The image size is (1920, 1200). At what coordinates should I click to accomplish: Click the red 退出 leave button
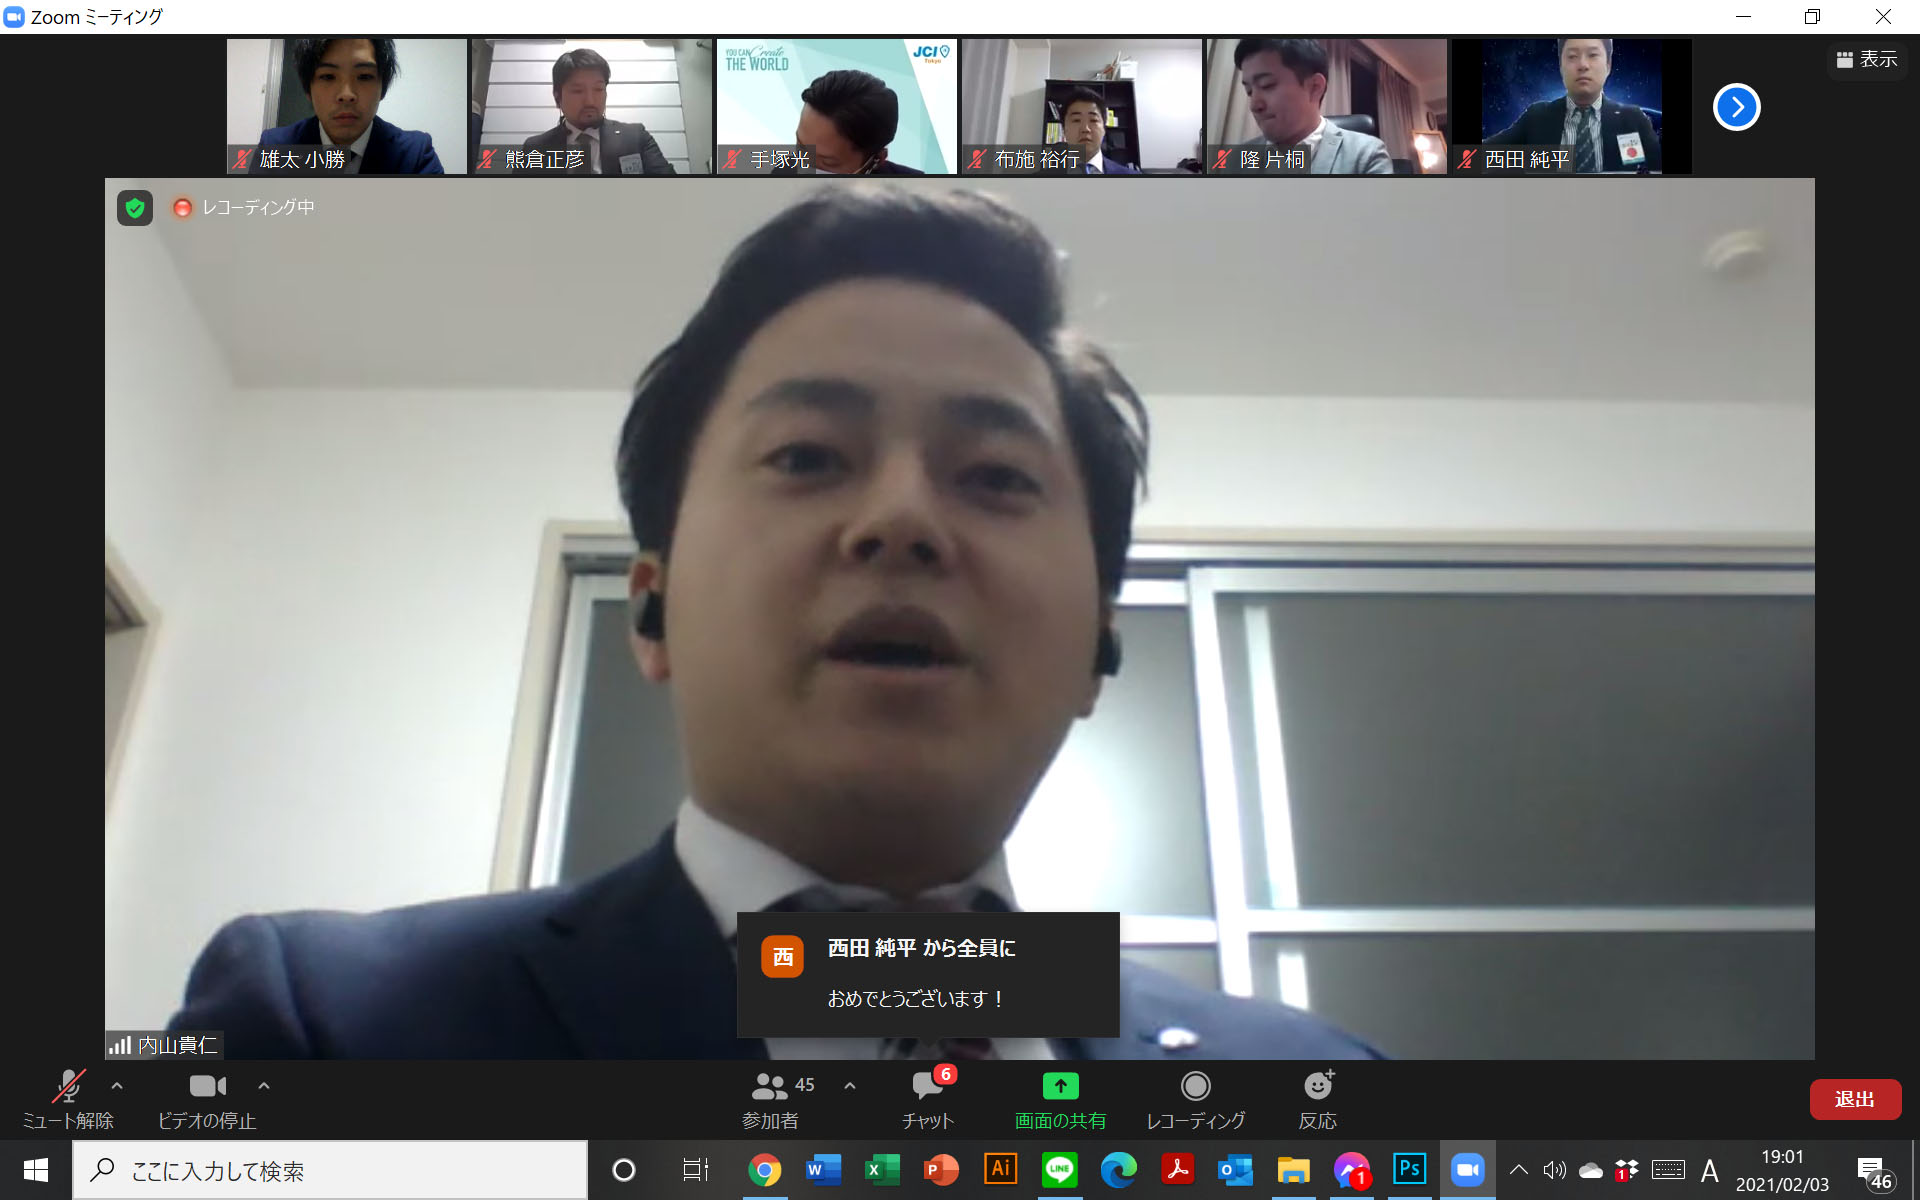point(1854,1099)
